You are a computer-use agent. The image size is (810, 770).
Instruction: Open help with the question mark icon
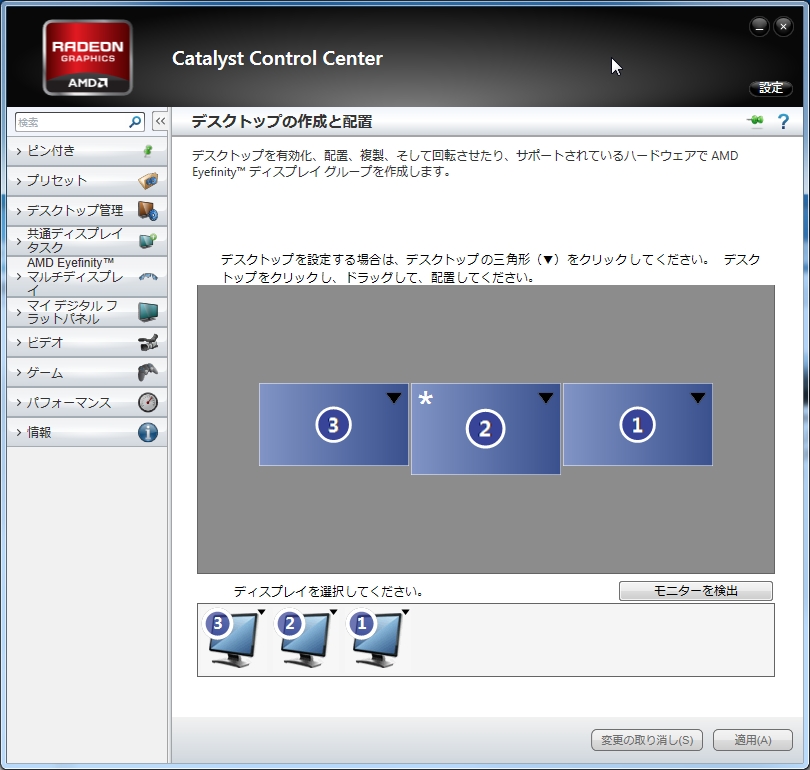[783, 122]
